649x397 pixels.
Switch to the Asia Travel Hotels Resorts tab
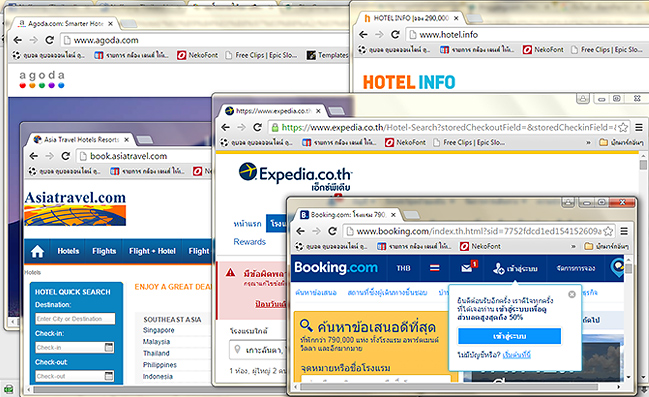(x=81, y=140)
